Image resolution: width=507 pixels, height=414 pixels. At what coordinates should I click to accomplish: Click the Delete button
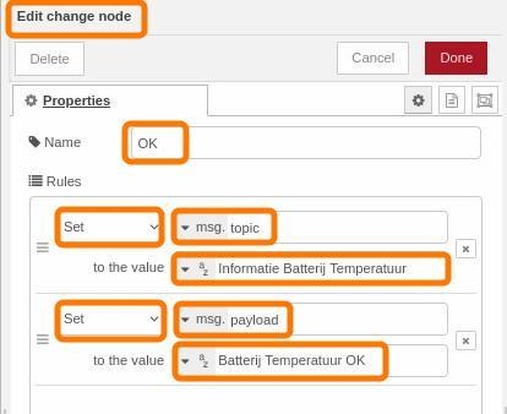[x=49, y=59]
